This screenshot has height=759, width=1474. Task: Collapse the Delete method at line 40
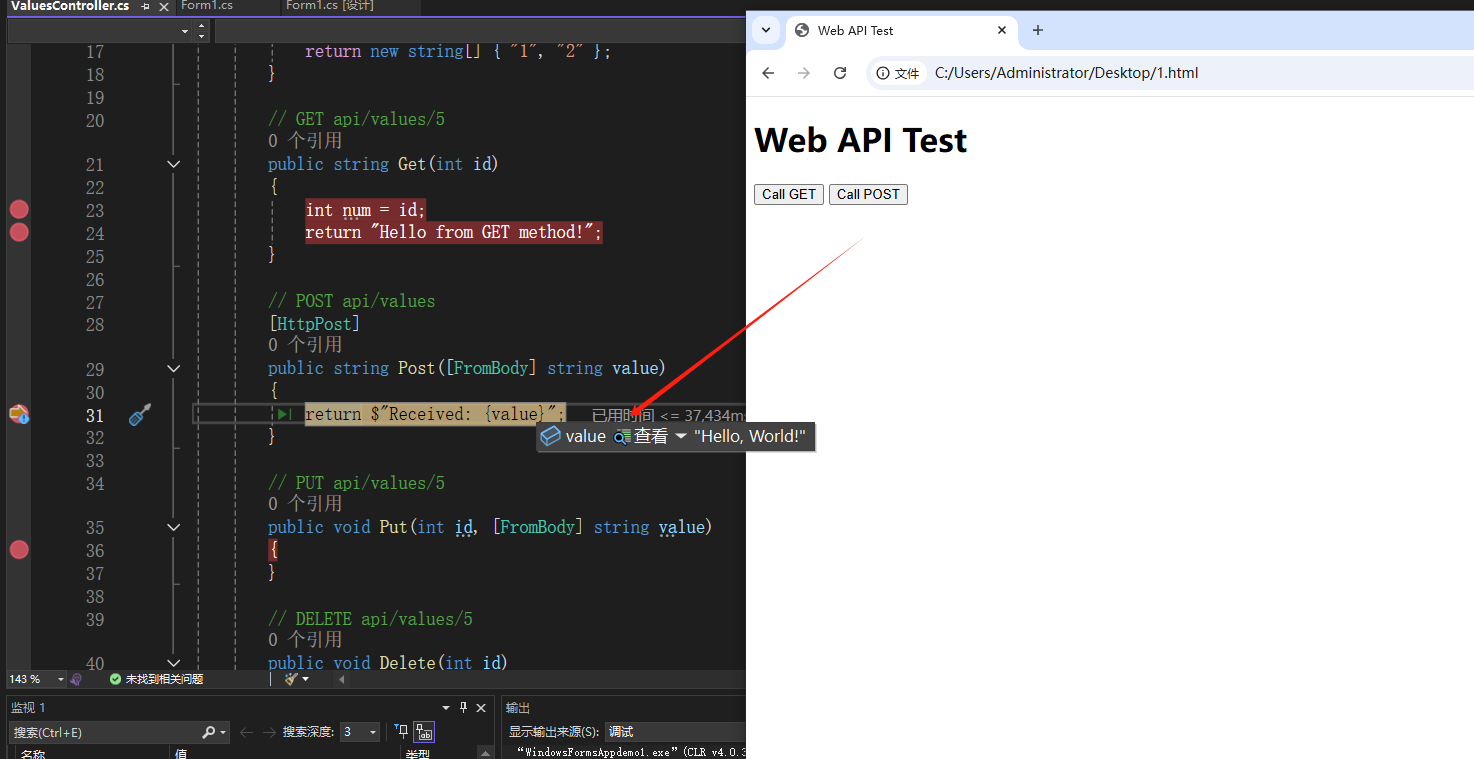pos(174,662)
